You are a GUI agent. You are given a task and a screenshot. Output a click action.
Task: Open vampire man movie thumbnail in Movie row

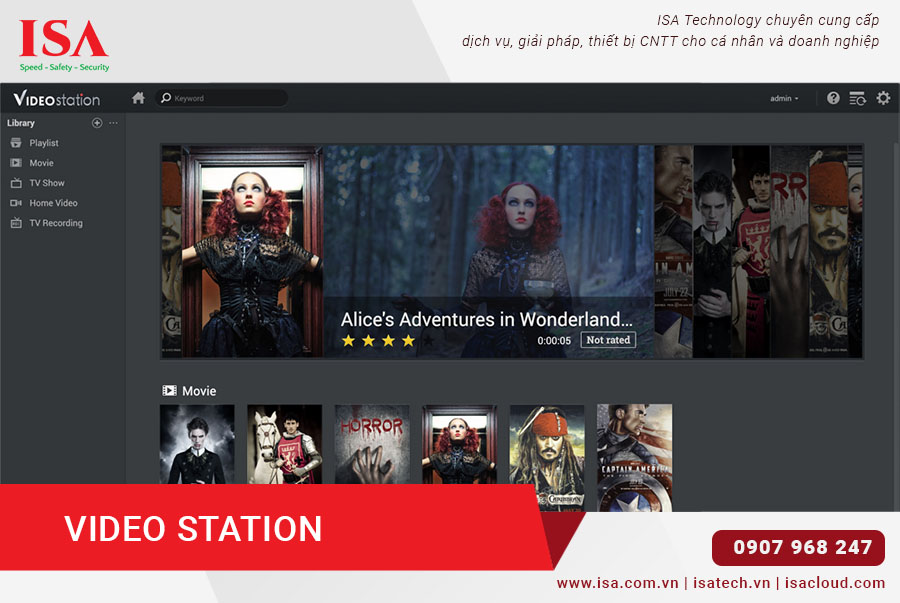(x=197, y=444)
